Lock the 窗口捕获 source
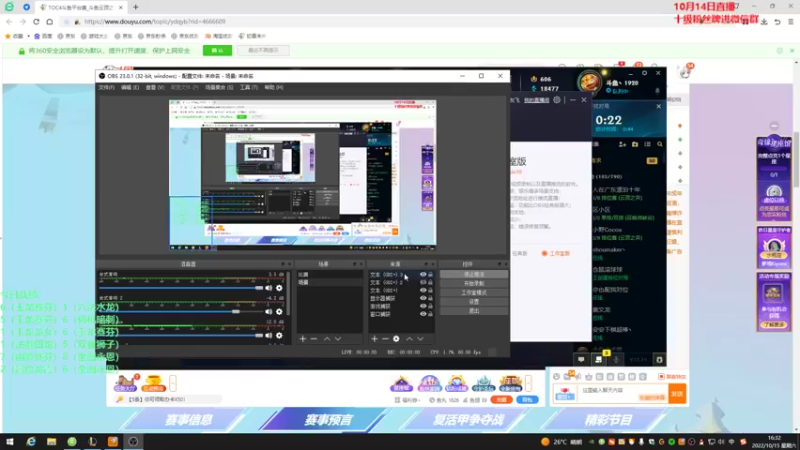Viewport: 800px width, 450px height. 430,314
